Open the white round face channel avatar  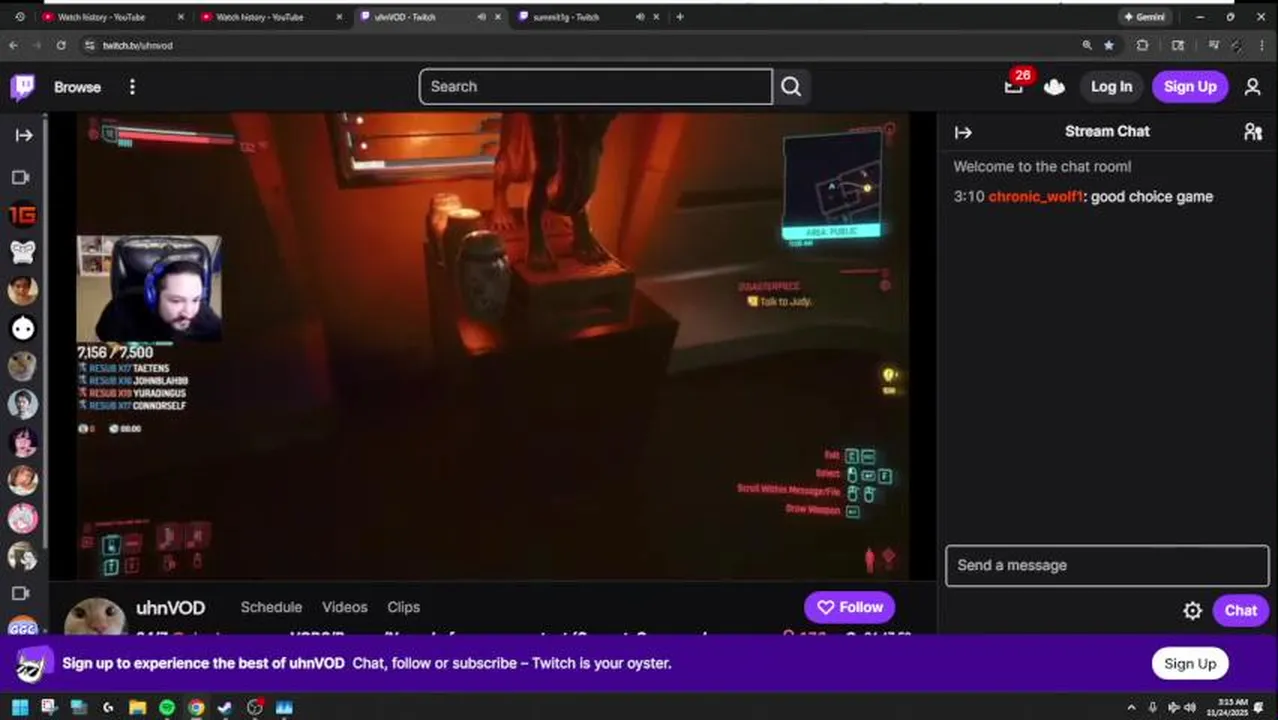23,328
